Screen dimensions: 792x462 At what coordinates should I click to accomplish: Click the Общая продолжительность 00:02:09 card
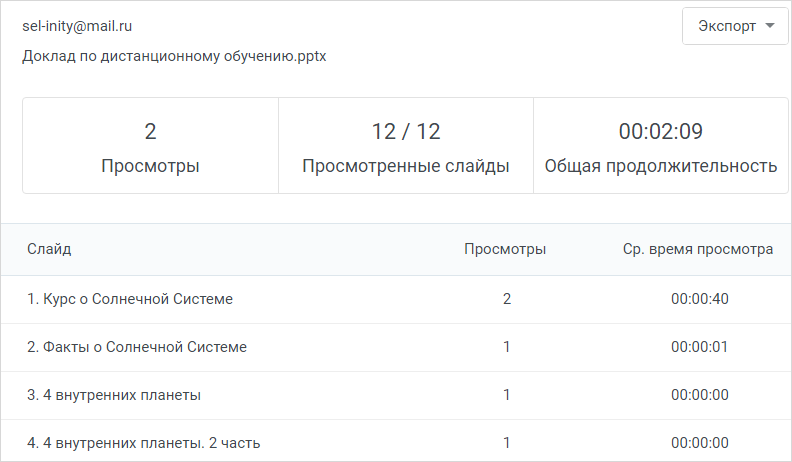661,145
